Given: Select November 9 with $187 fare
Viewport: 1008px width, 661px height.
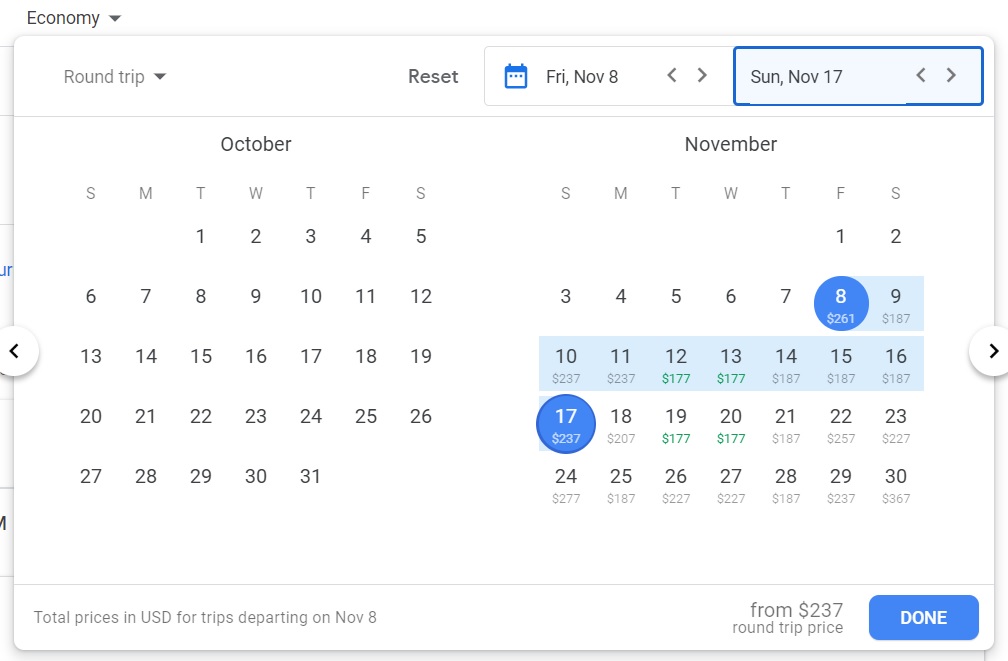Looking at the screenshot, I should 896,304.
